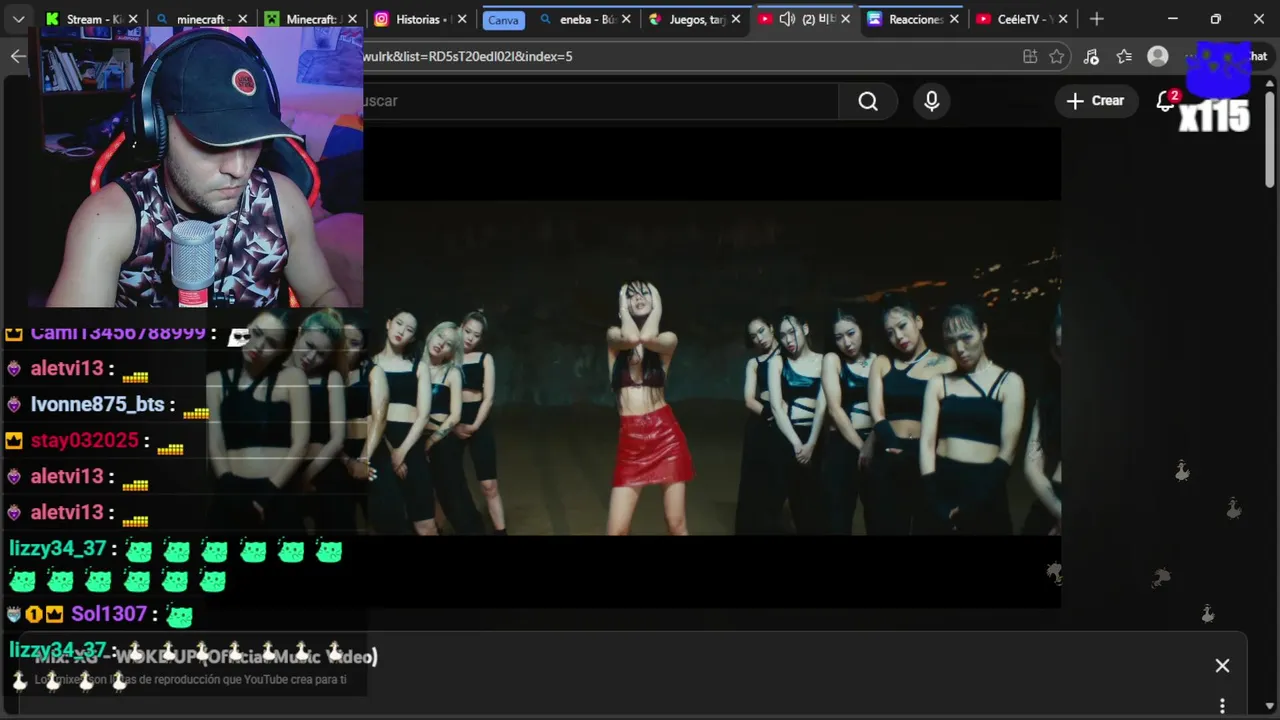1280x720 pixels.
Task: Close the Historias tab
Action: coord(462,19)
